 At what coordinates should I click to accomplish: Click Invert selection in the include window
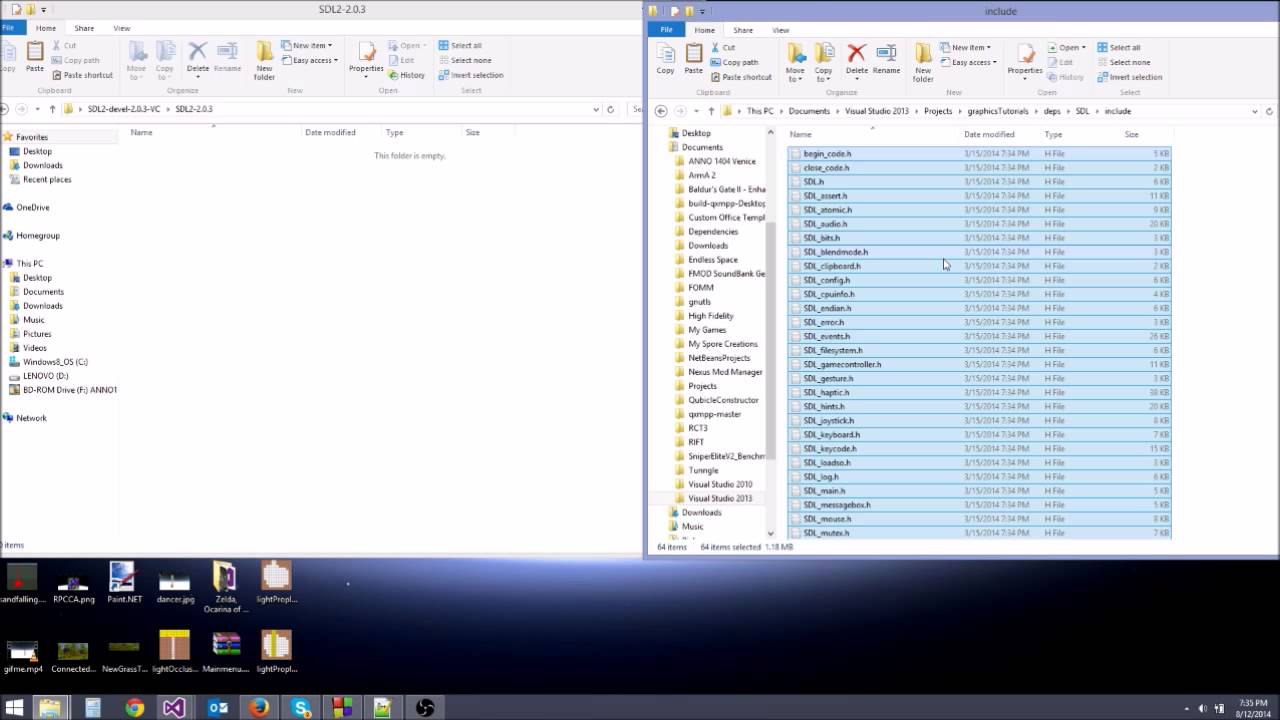[1129, 77]
